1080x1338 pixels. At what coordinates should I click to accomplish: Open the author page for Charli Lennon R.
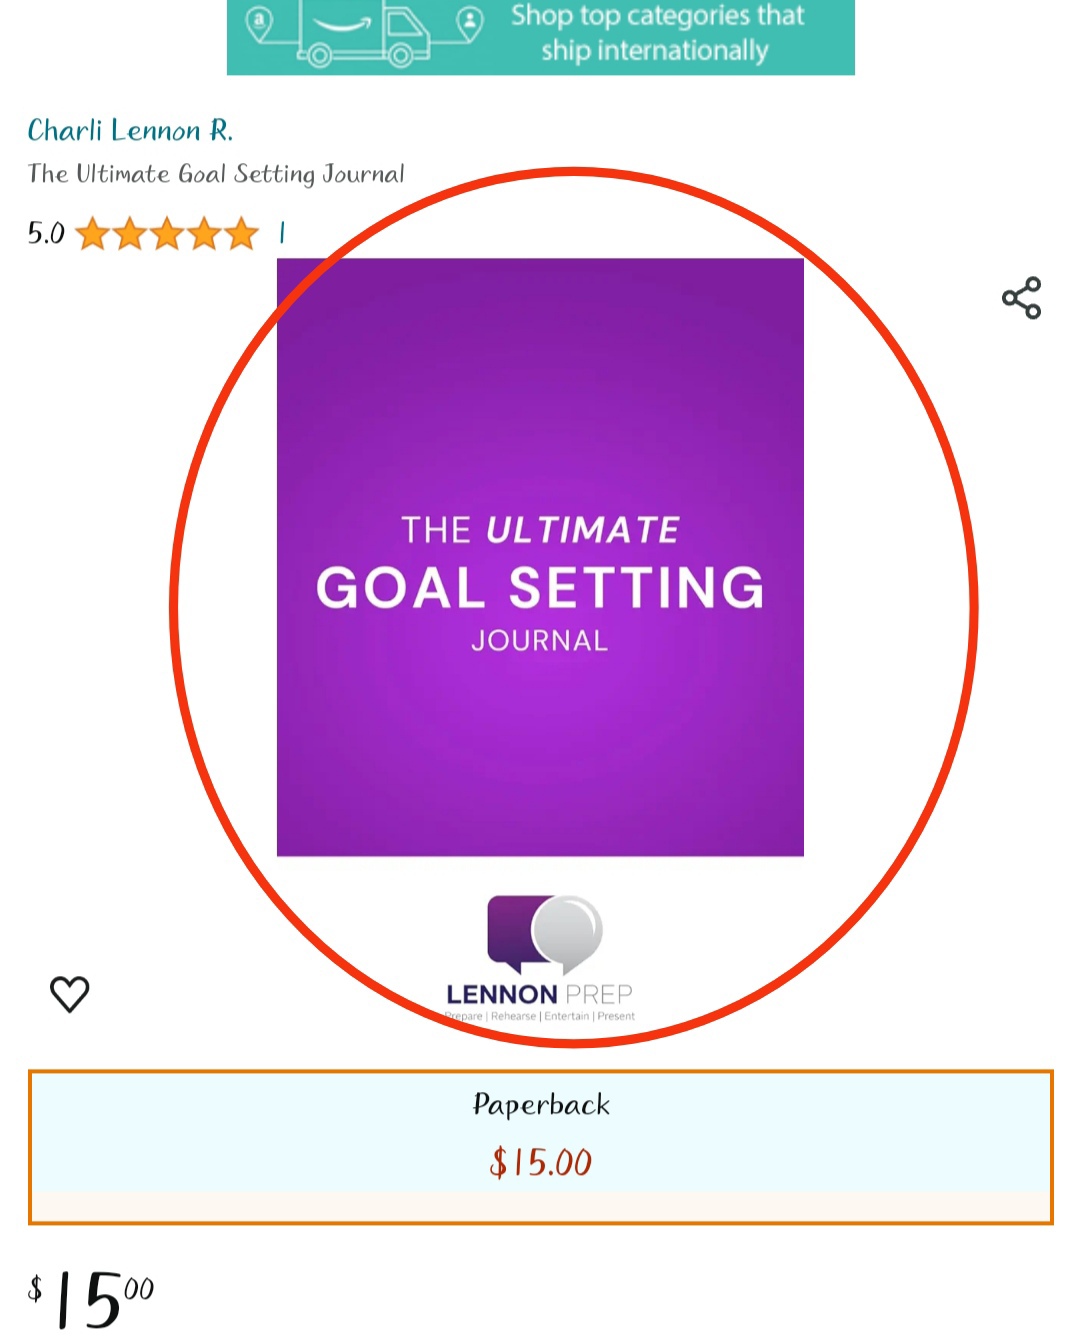tap(129, 130)
